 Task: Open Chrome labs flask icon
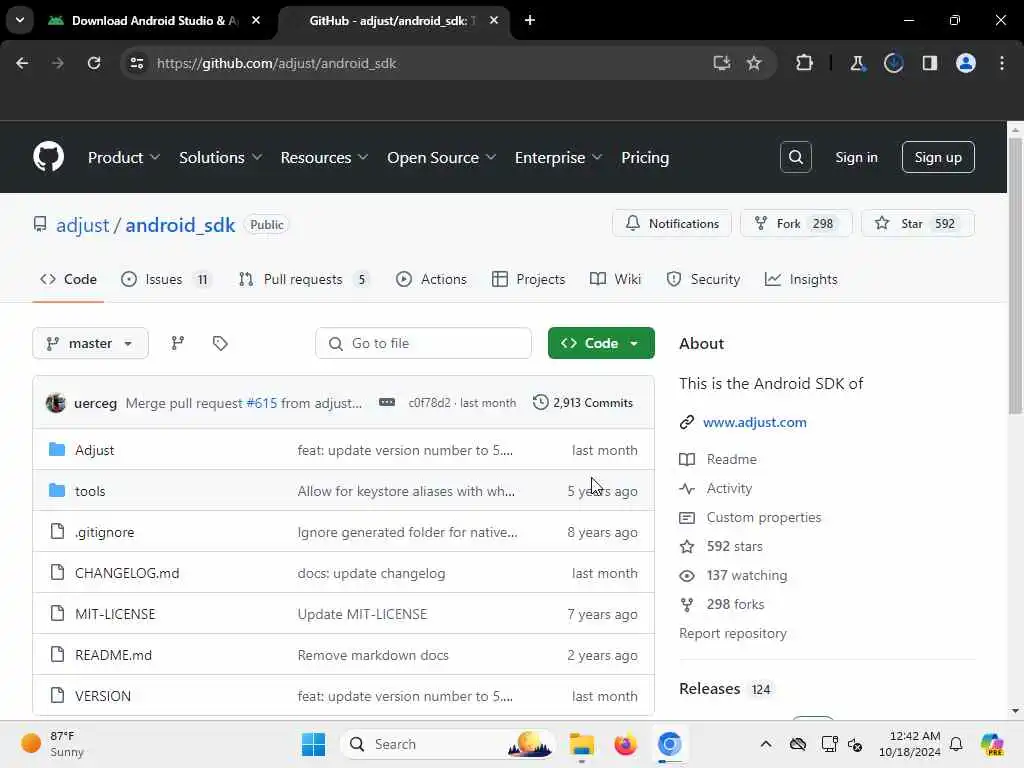pyautogui.click(x=857, y=63)
